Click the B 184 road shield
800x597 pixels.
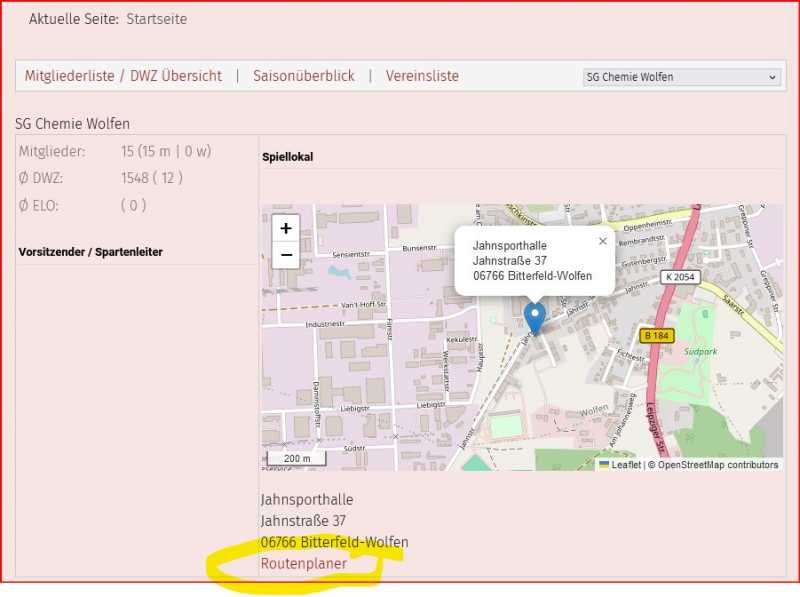tap(656, 336)
